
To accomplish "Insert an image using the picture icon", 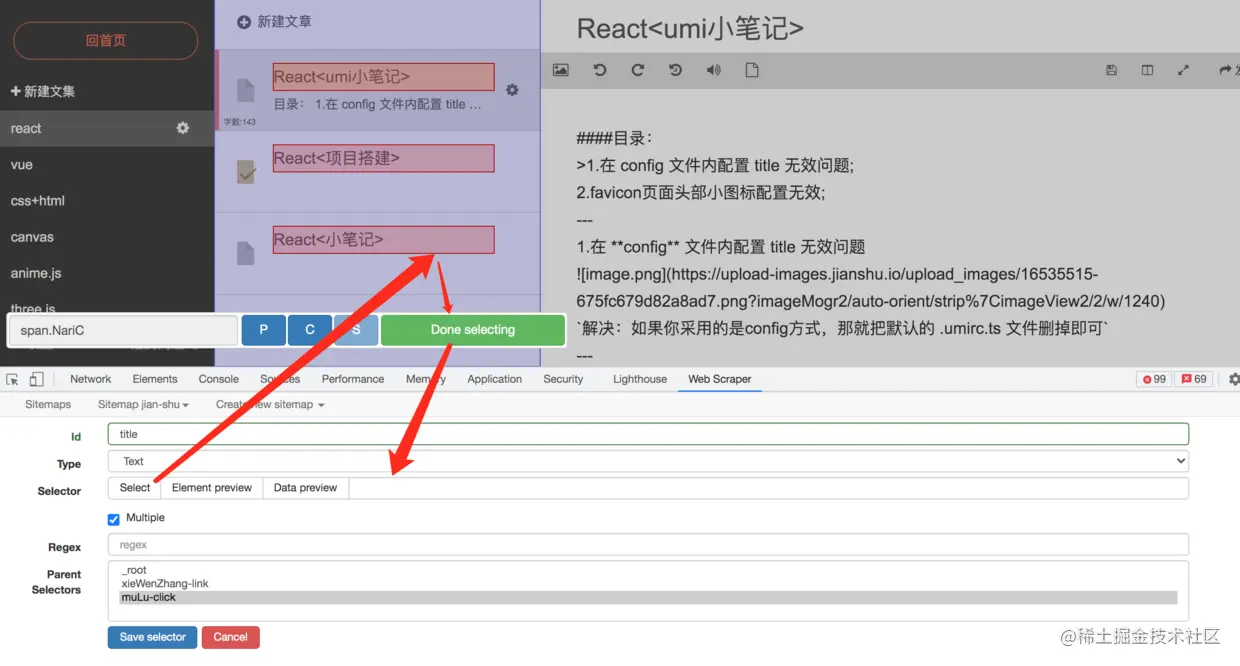I will (561, 70).
